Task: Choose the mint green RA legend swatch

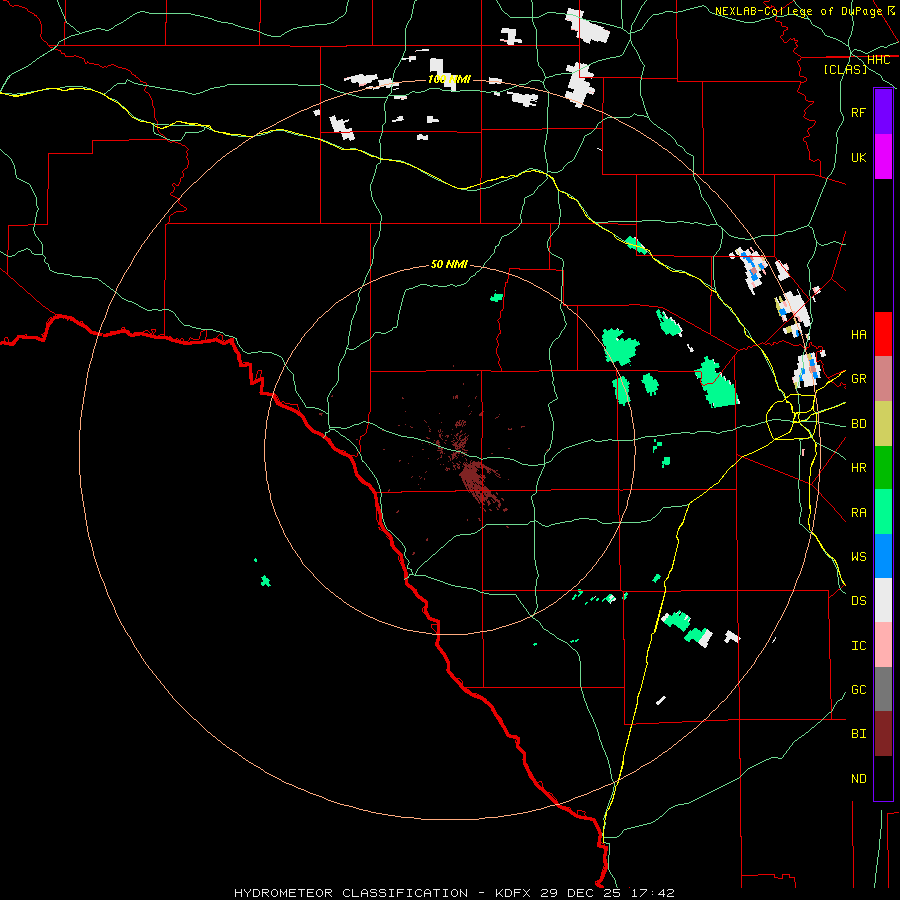Action: [883, 512]
